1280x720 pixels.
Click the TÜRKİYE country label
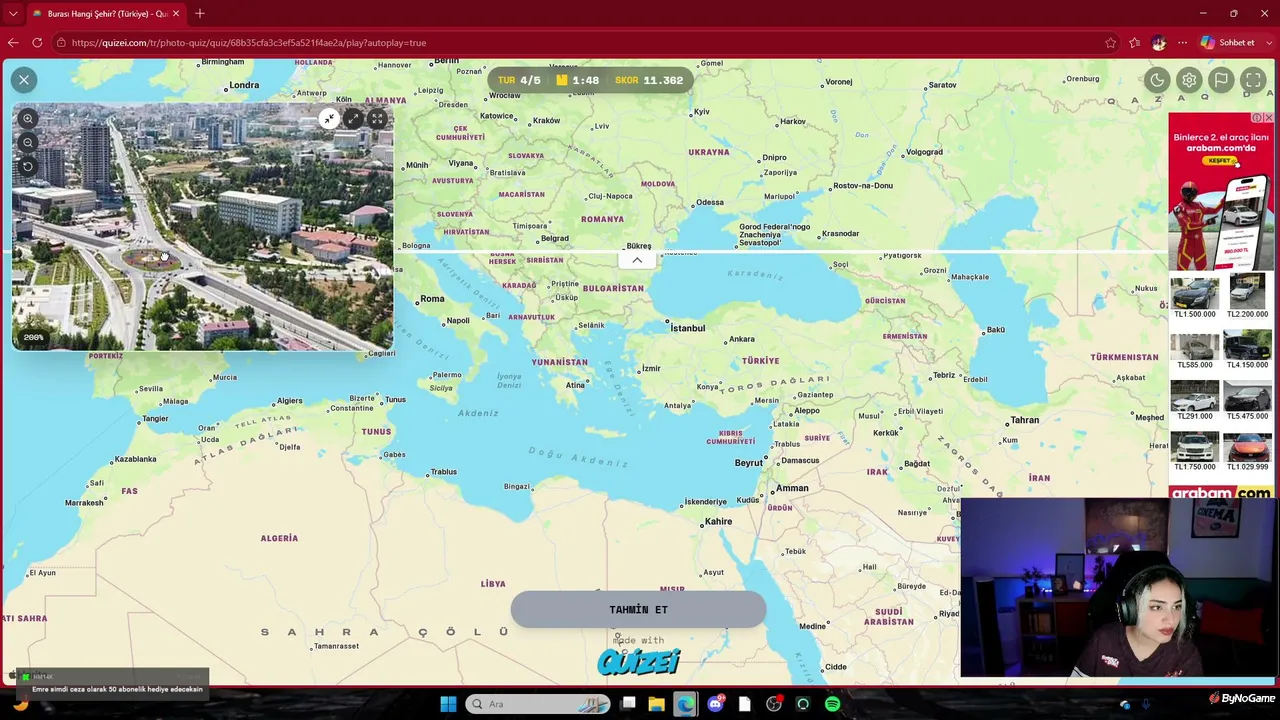click(x=760, y=361)
